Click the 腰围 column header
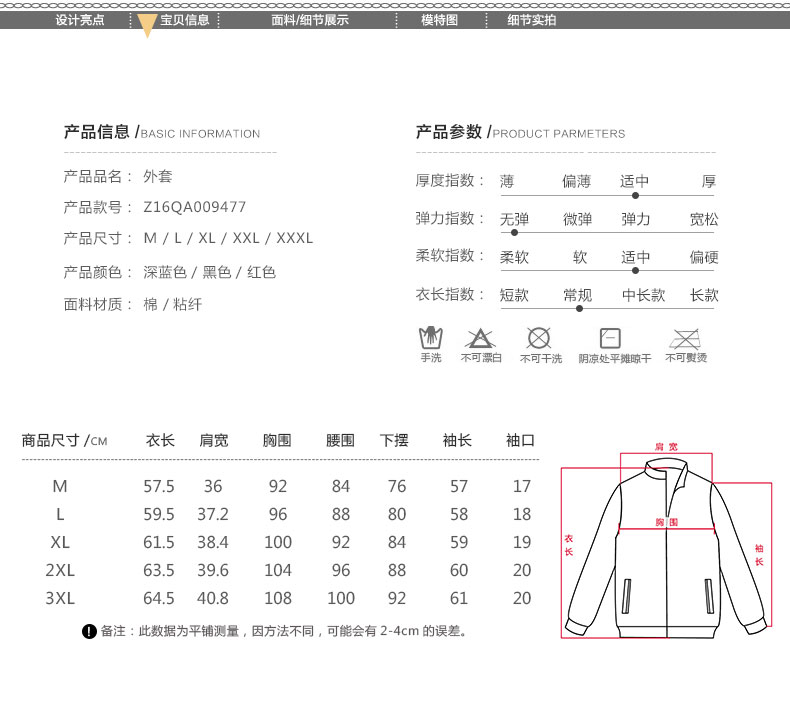This screenshot has width=790, height=709. coord(341,440)
